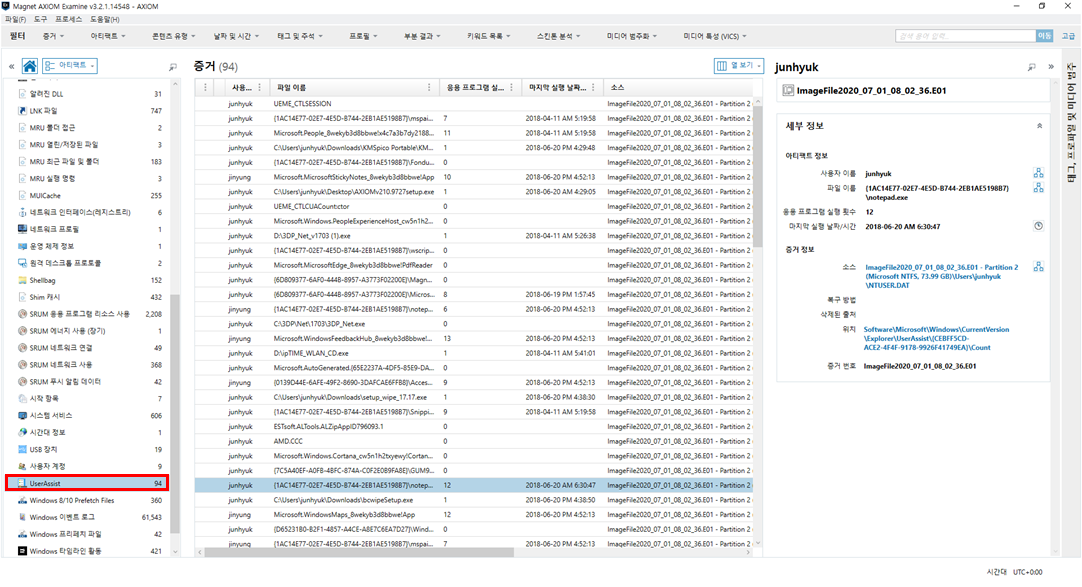Click the 고급 advanced search link

pyautogui.click(x=1068, y=36)
